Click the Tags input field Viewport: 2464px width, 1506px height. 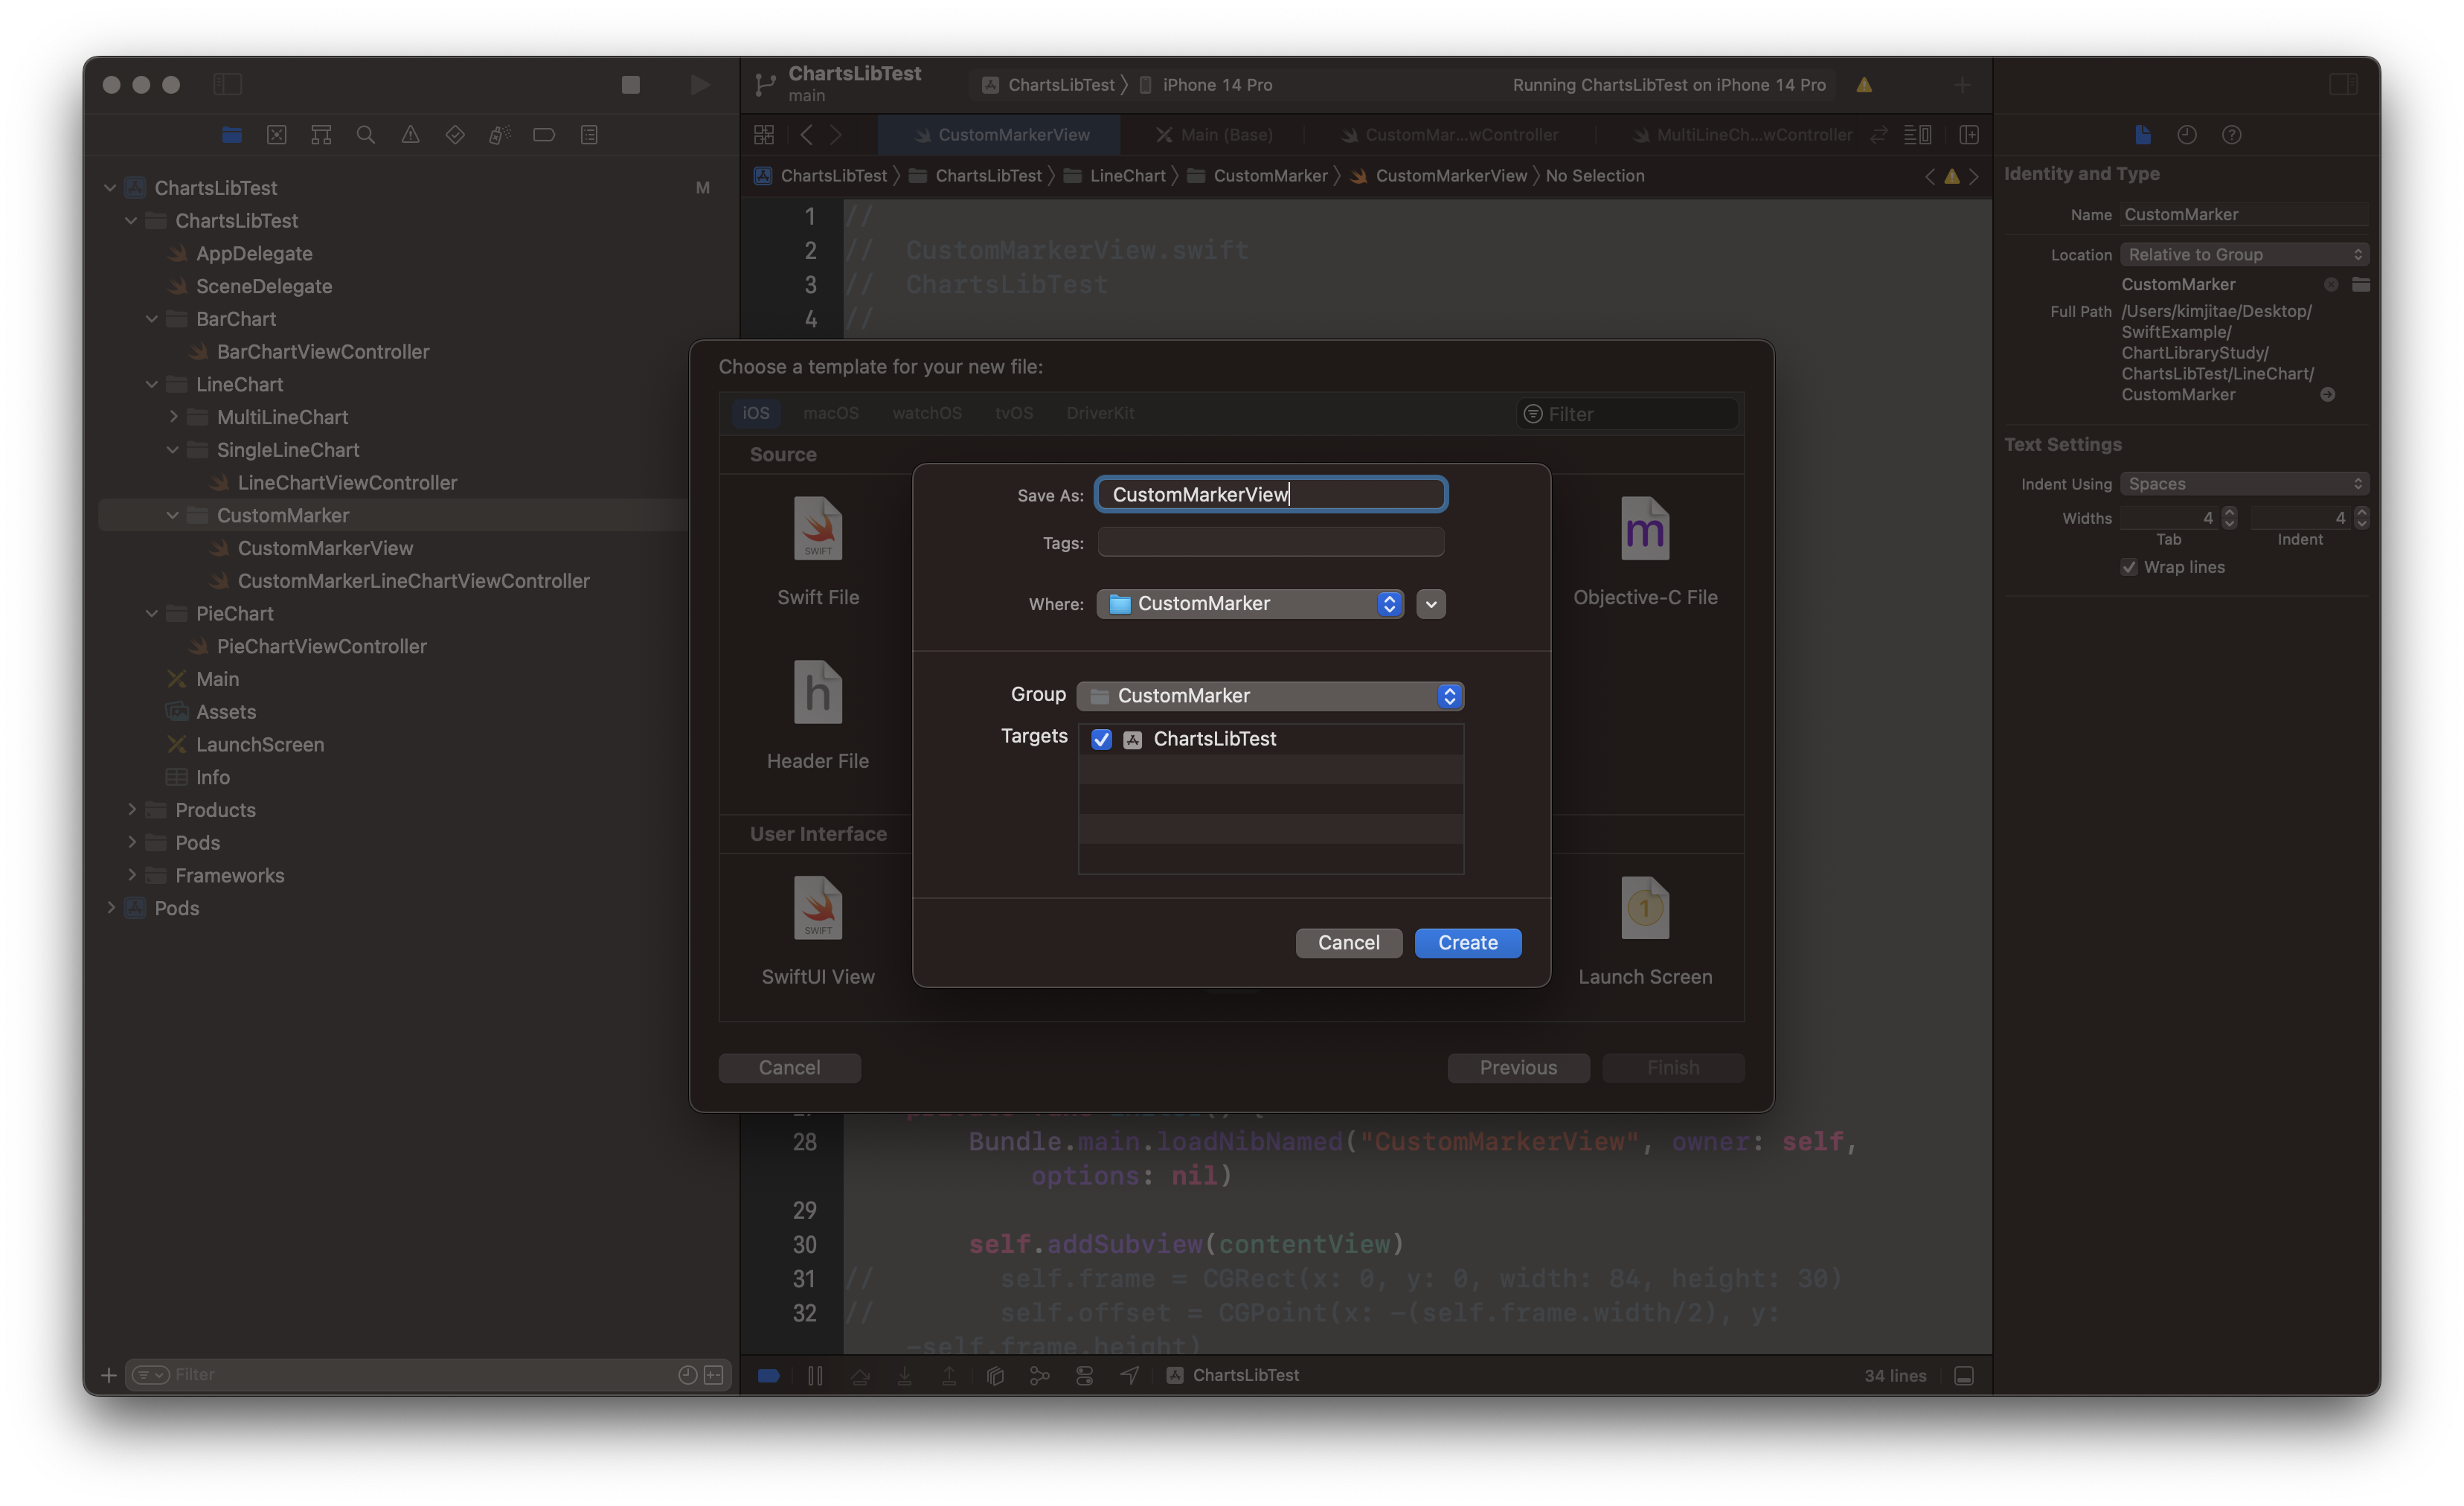1271,543
